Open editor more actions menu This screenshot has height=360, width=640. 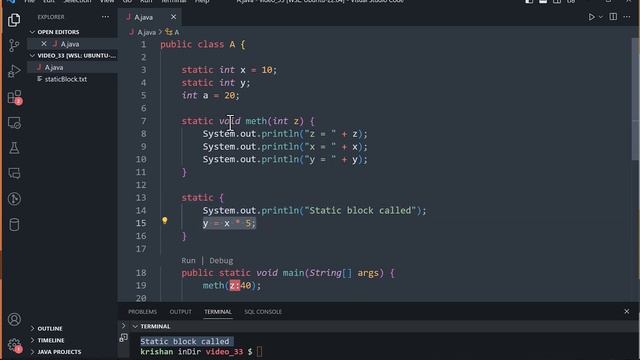point(627,17)
